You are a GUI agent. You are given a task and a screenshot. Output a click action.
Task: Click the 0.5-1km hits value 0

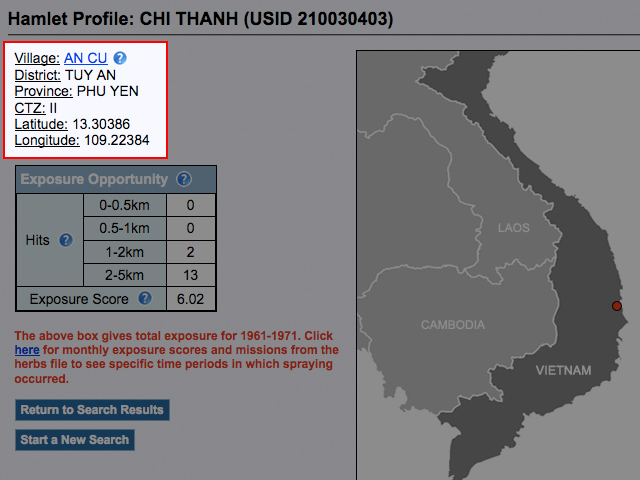coord(191,228)
